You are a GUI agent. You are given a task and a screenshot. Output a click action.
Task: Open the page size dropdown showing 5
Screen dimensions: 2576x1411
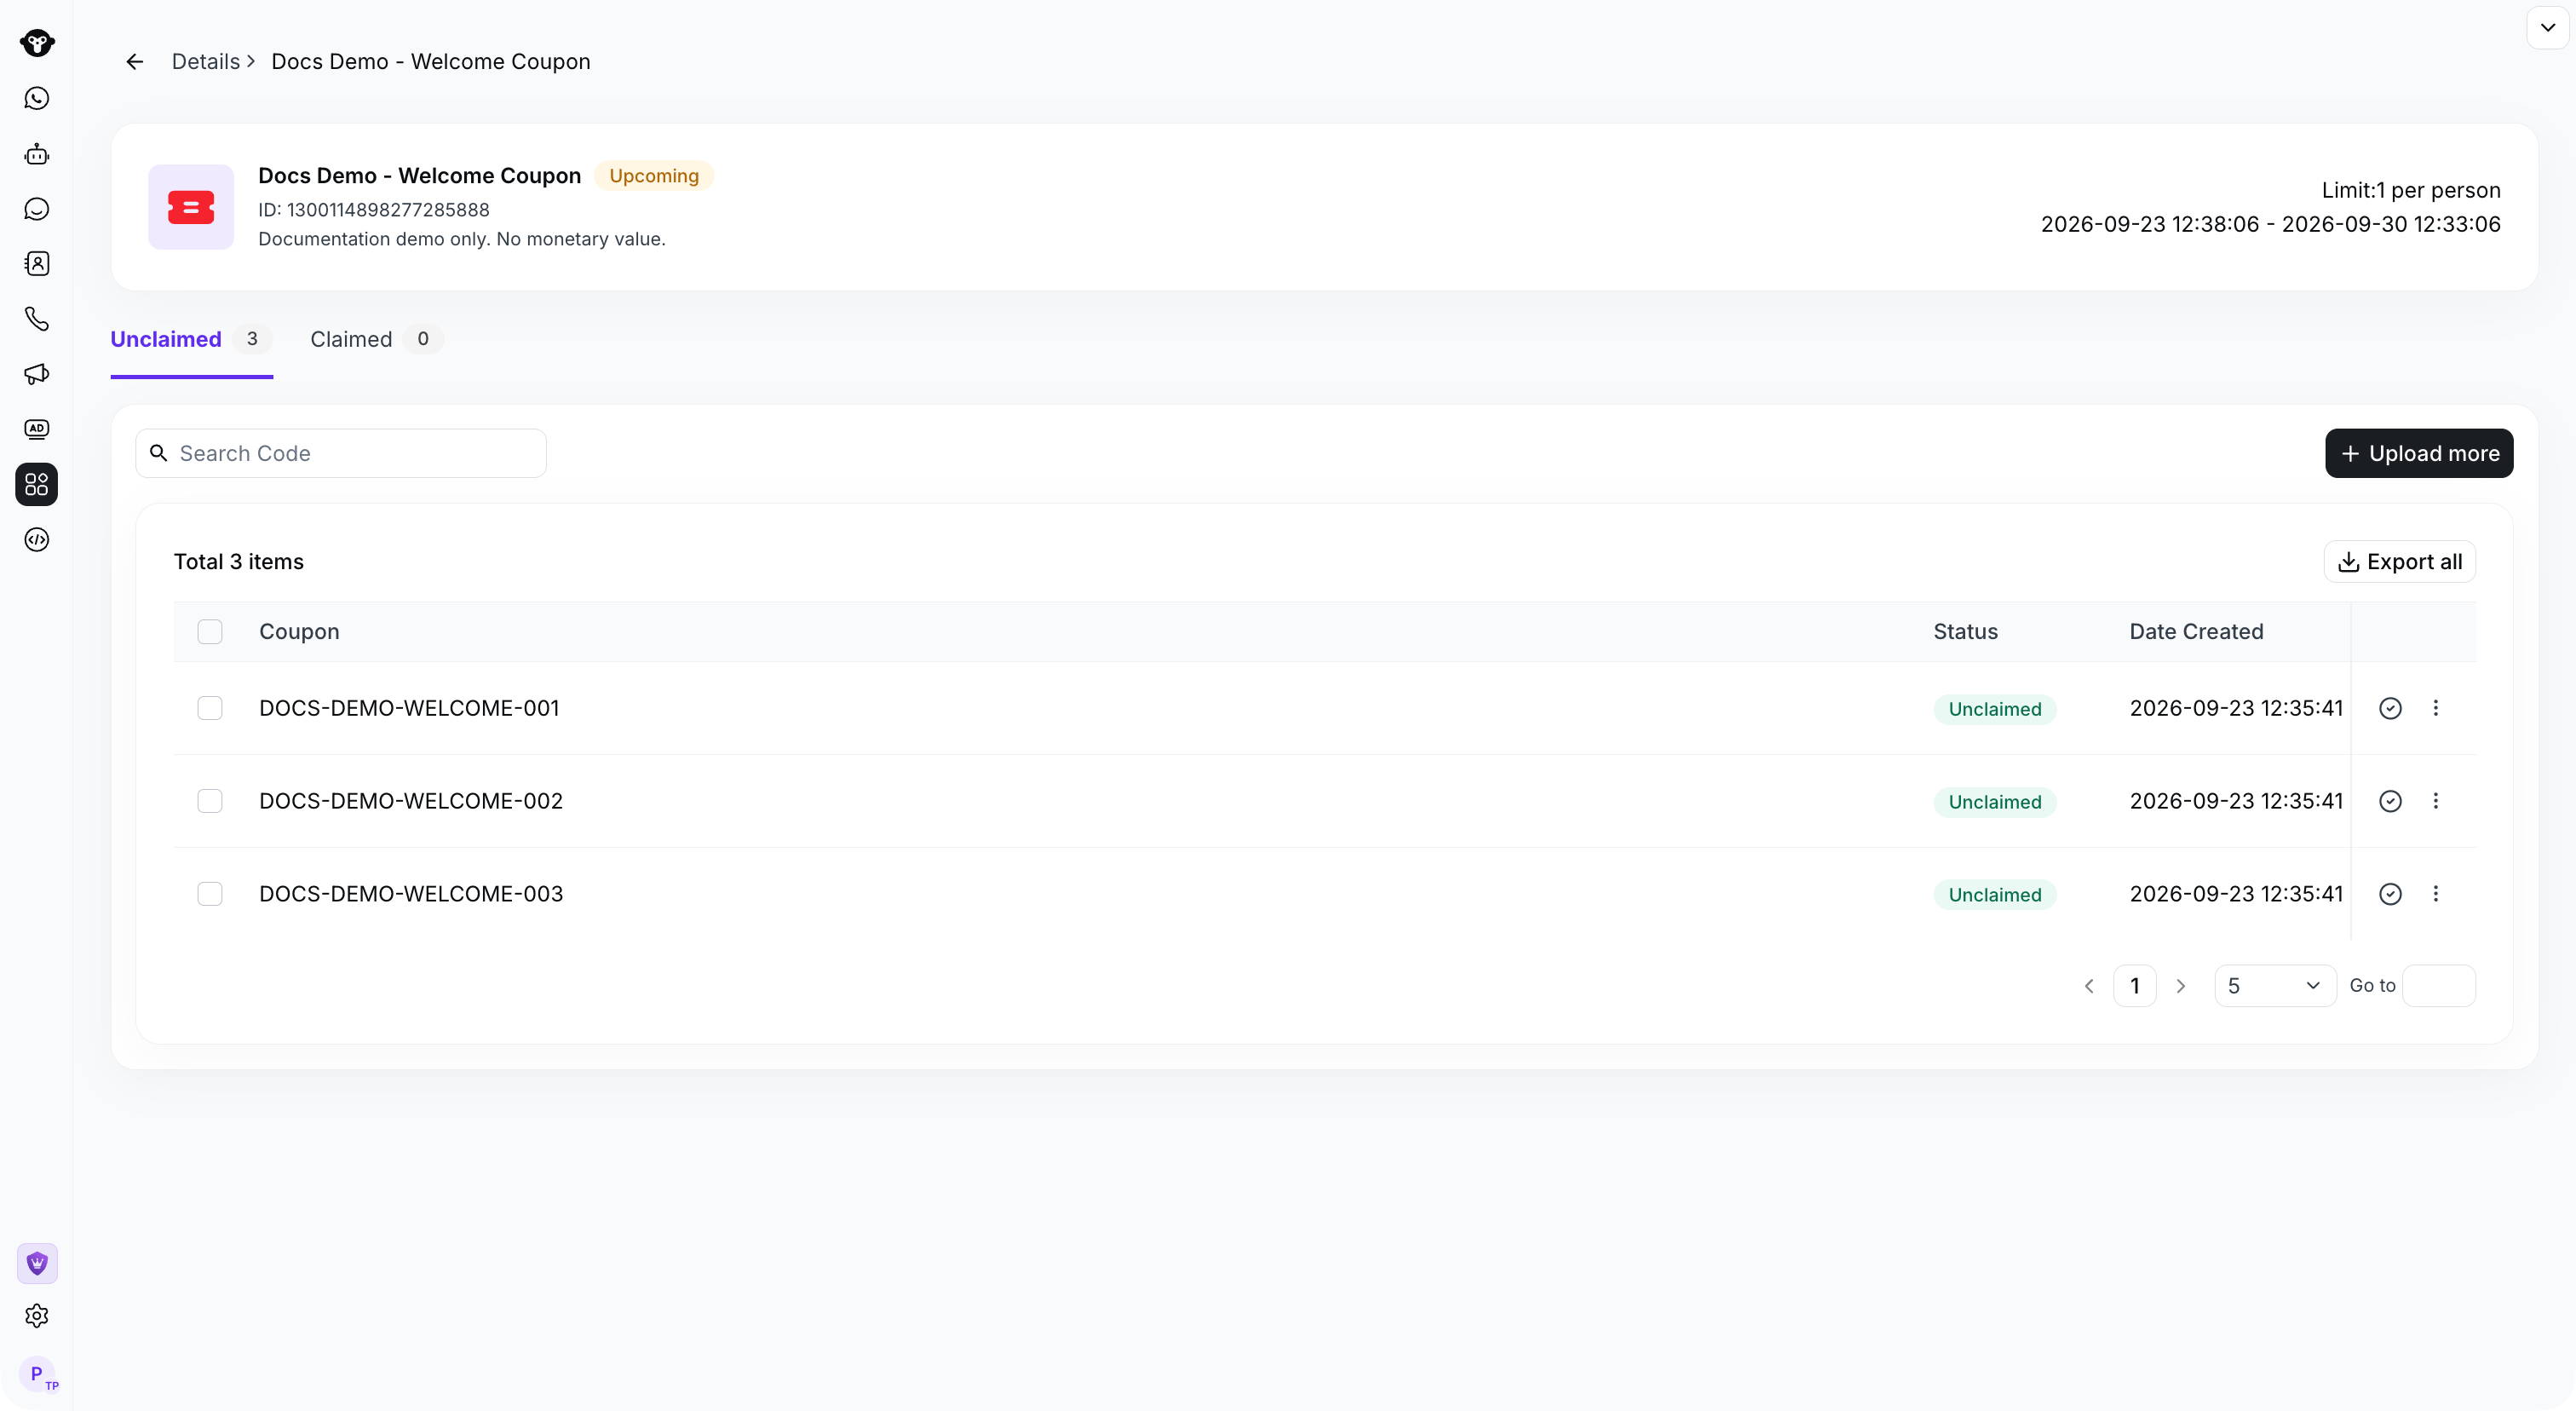[x=2275, y=986]
